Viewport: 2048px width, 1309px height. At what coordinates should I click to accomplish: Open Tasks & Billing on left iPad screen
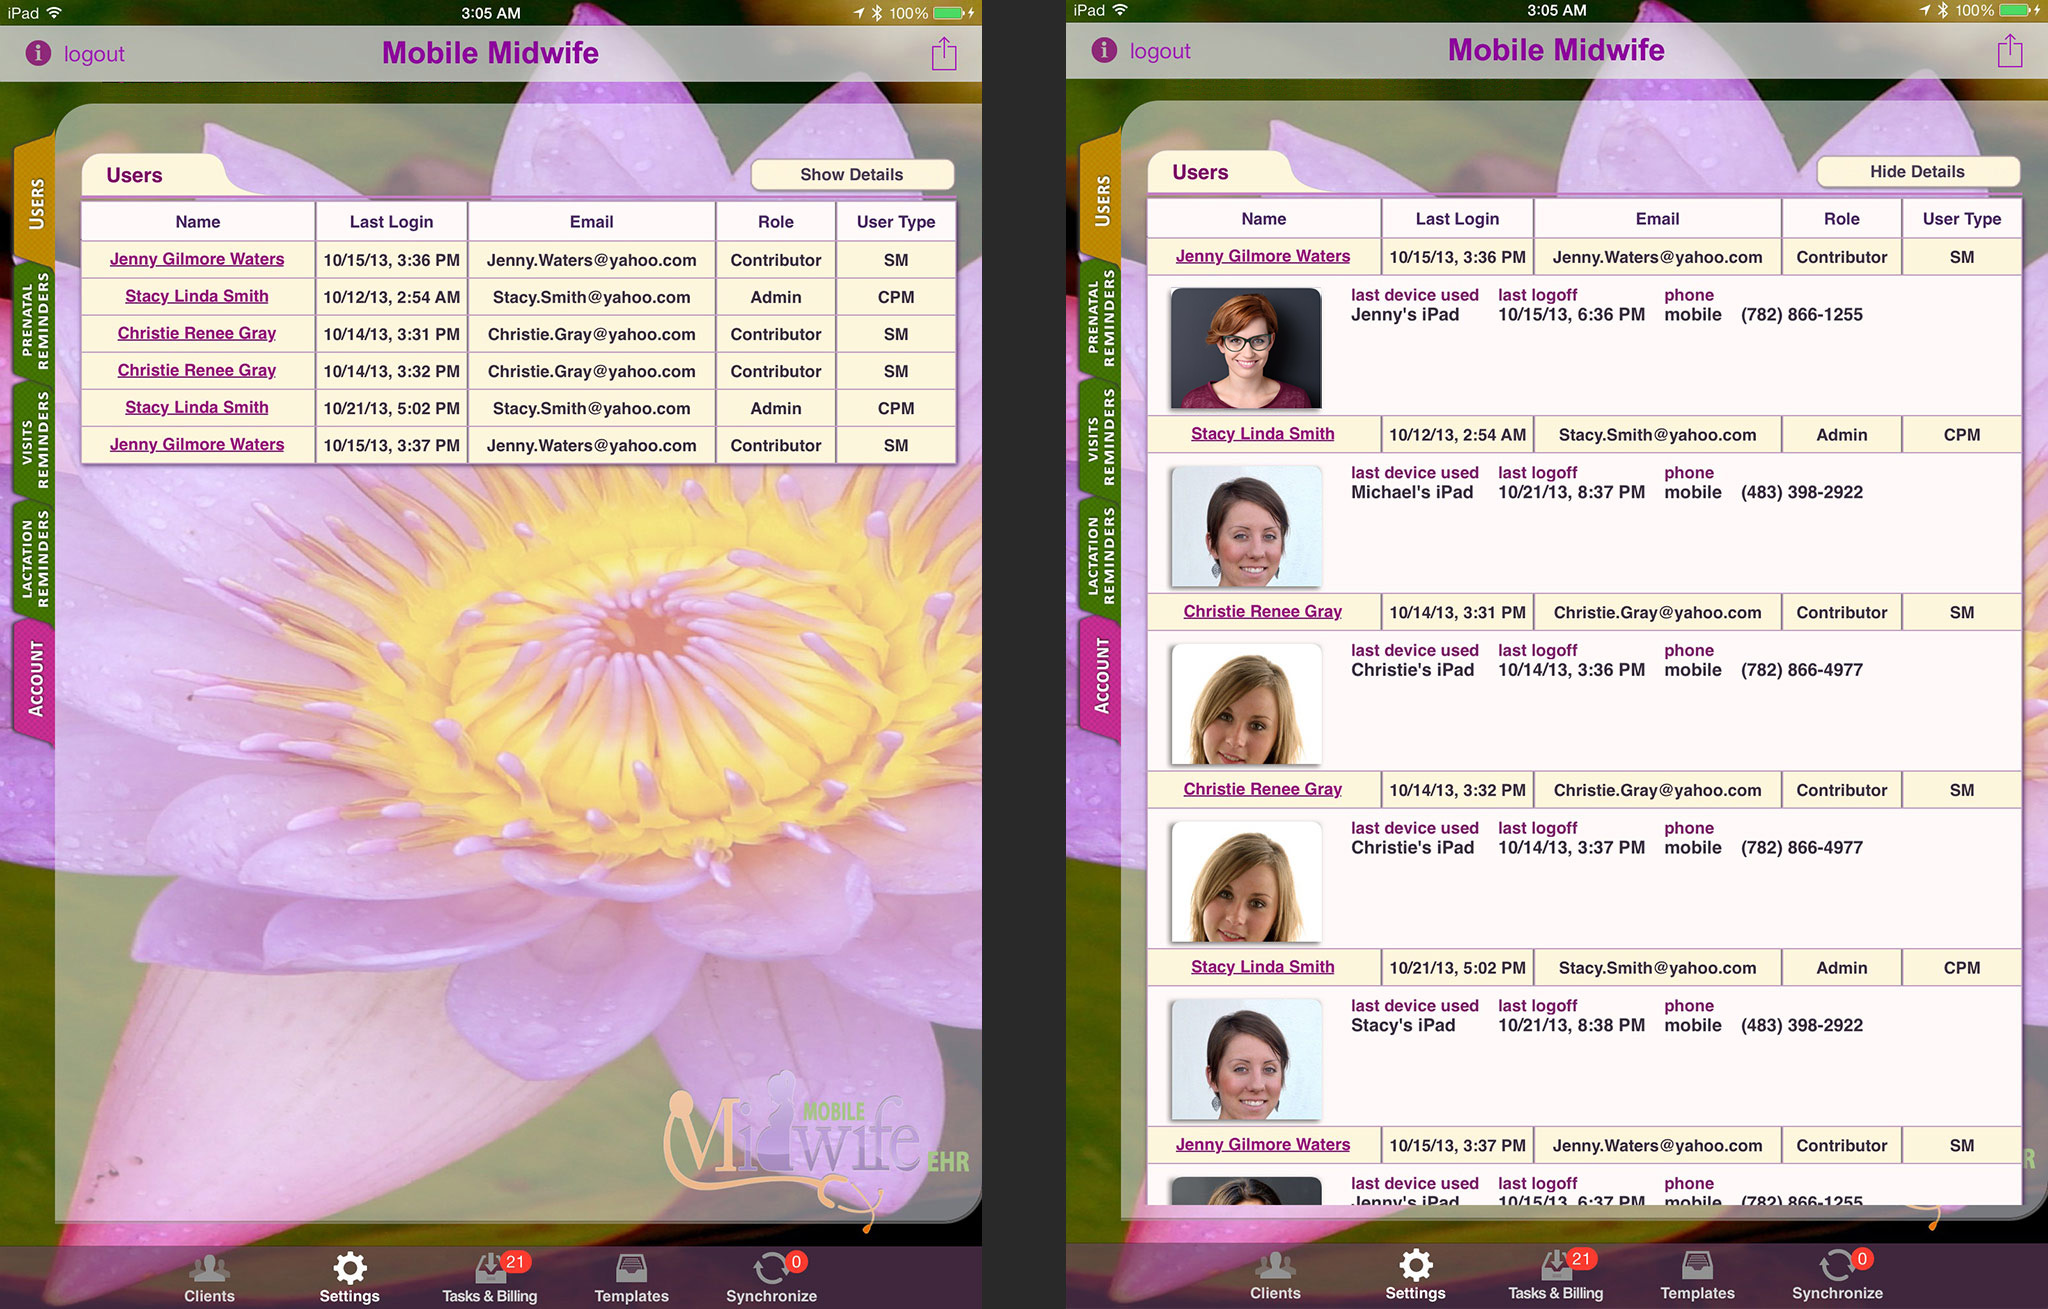pyautogui.click(x=490, y=1278)
